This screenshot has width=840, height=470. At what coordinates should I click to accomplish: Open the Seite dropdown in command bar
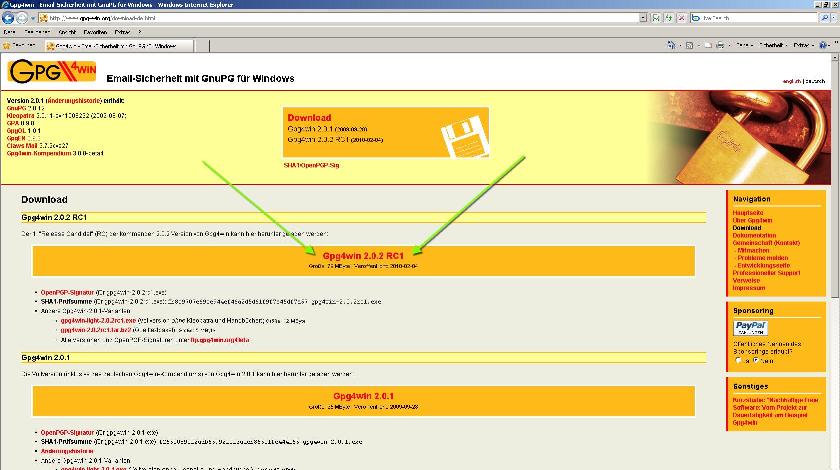click(x=745, y=46)
